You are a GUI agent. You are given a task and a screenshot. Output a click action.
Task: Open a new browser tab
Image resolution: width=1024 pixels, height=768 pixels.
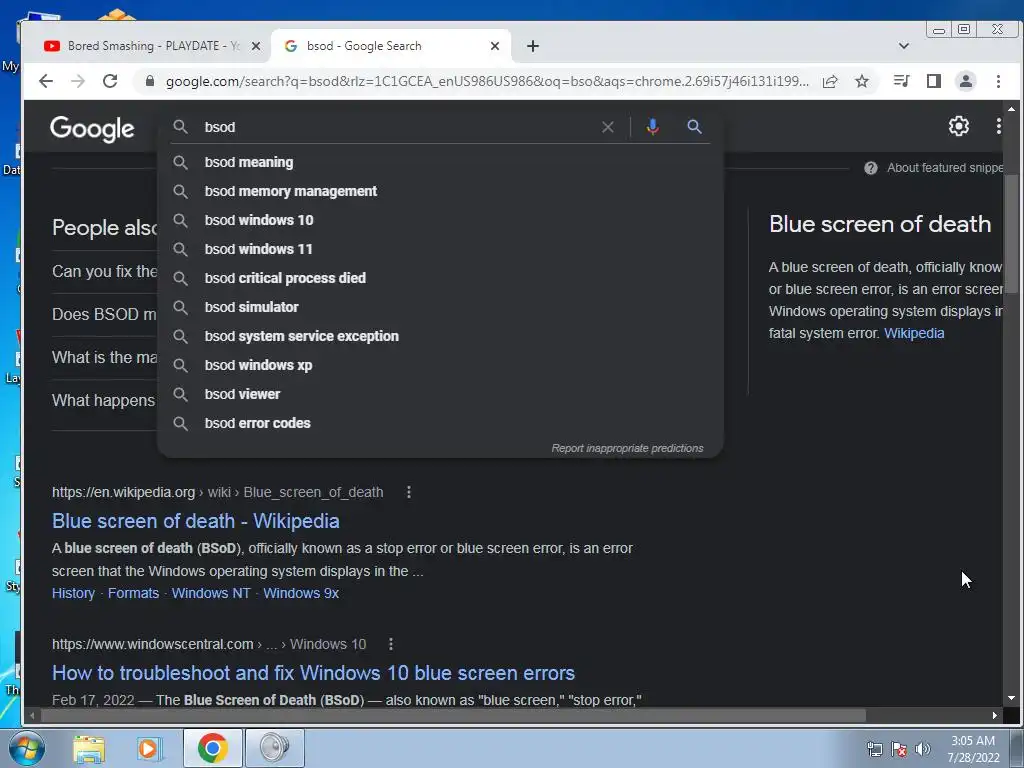[x=533, y=46]
